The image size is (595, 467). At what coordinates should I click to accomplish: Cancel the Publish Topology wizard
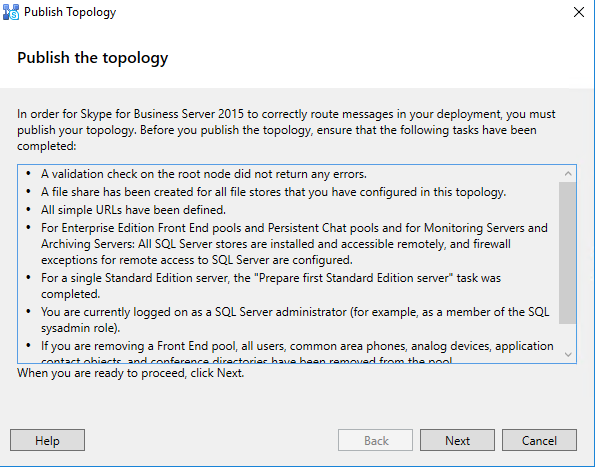coord(539,440)
